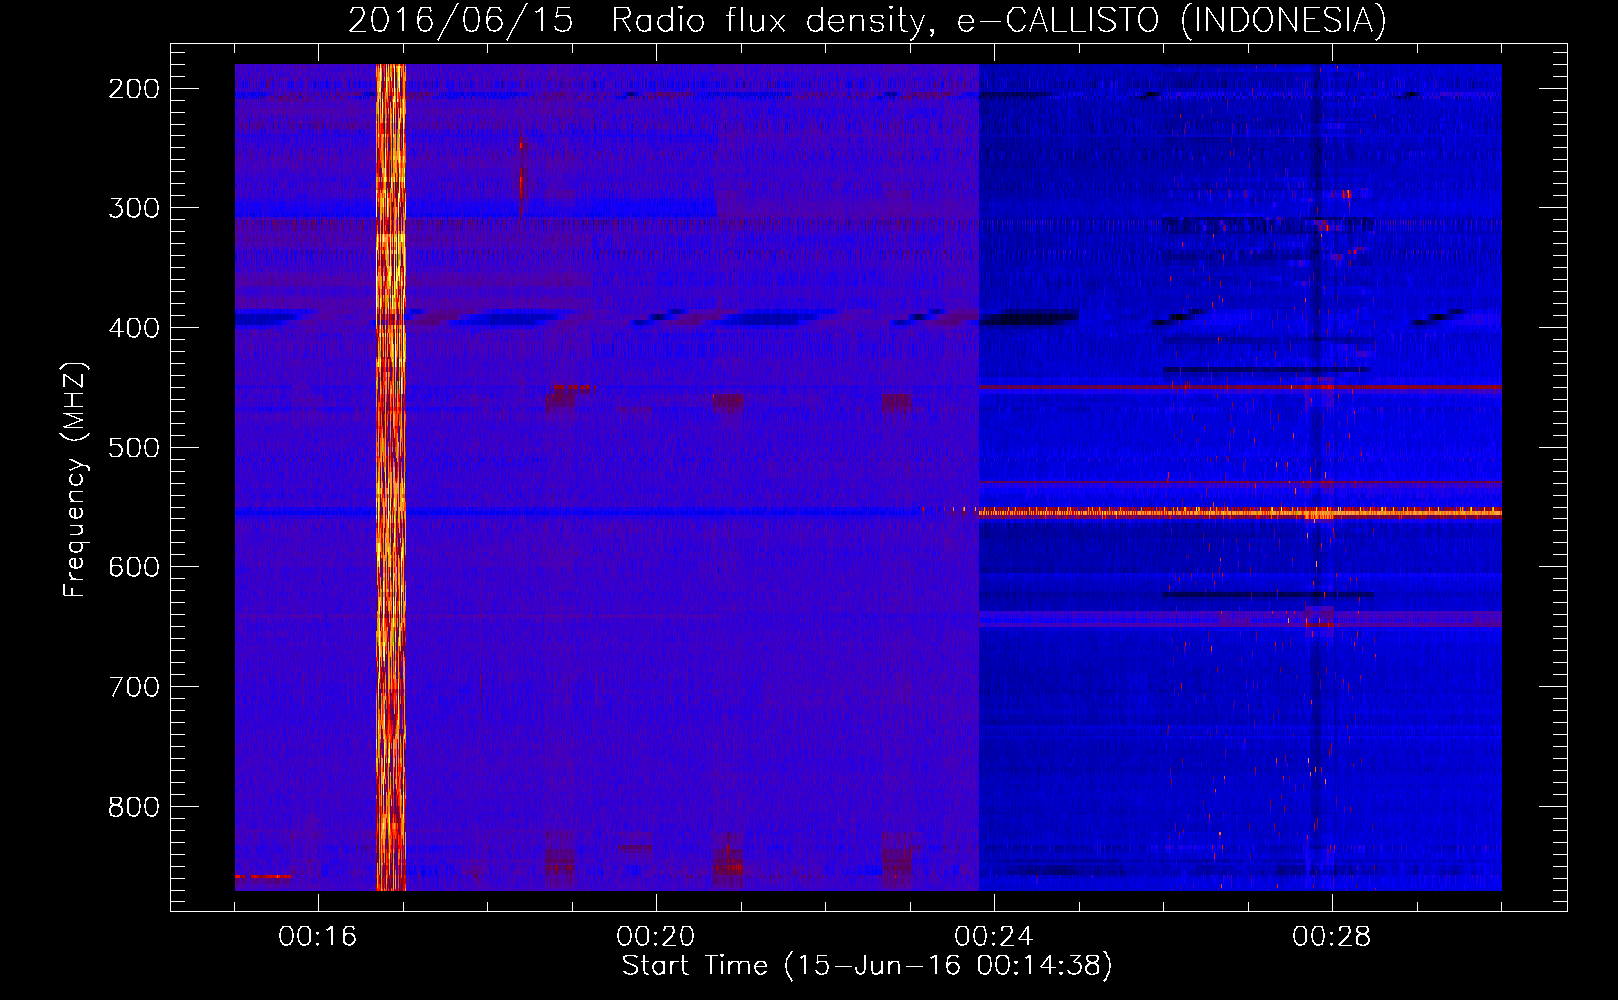Click the plot title '2016/06/15 Radio flux density'
1618x1000 pixels.
[x=867, y=19]
